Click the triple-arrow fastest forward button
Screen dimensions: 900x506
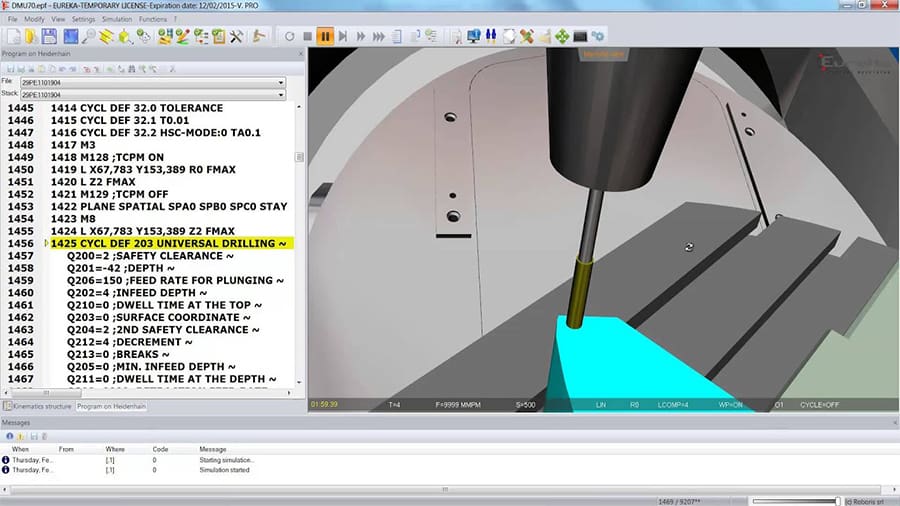coord(378,37)
